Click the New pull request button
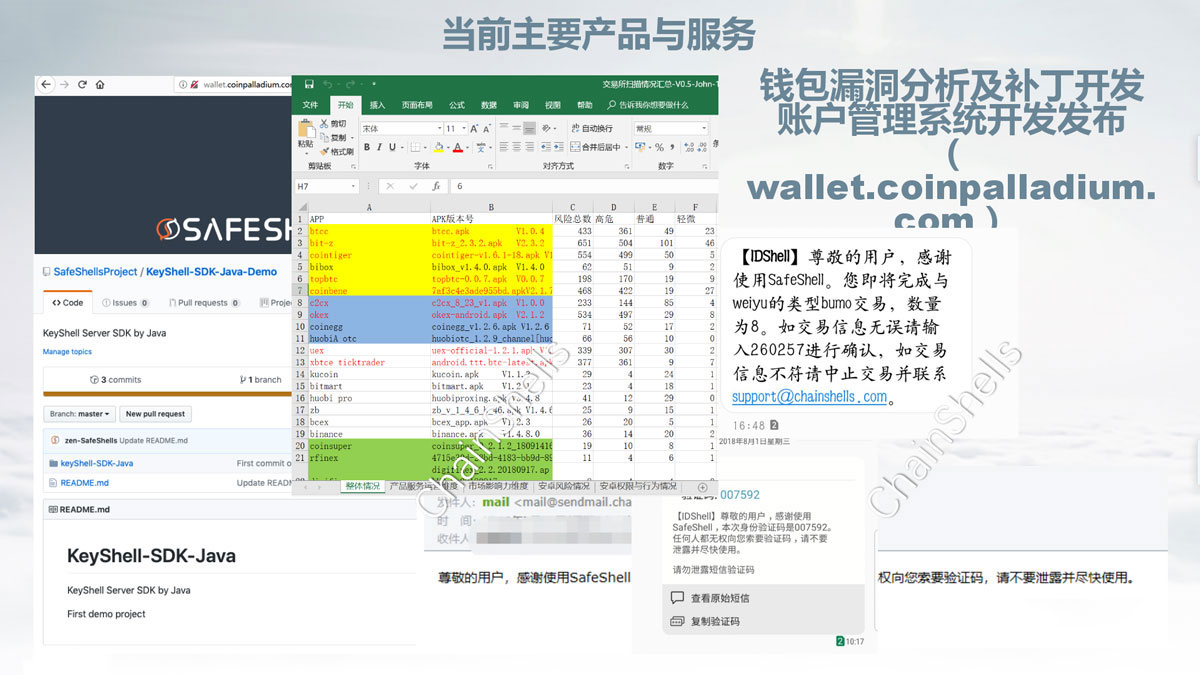 pyautogui.click(x=155, y=413)
